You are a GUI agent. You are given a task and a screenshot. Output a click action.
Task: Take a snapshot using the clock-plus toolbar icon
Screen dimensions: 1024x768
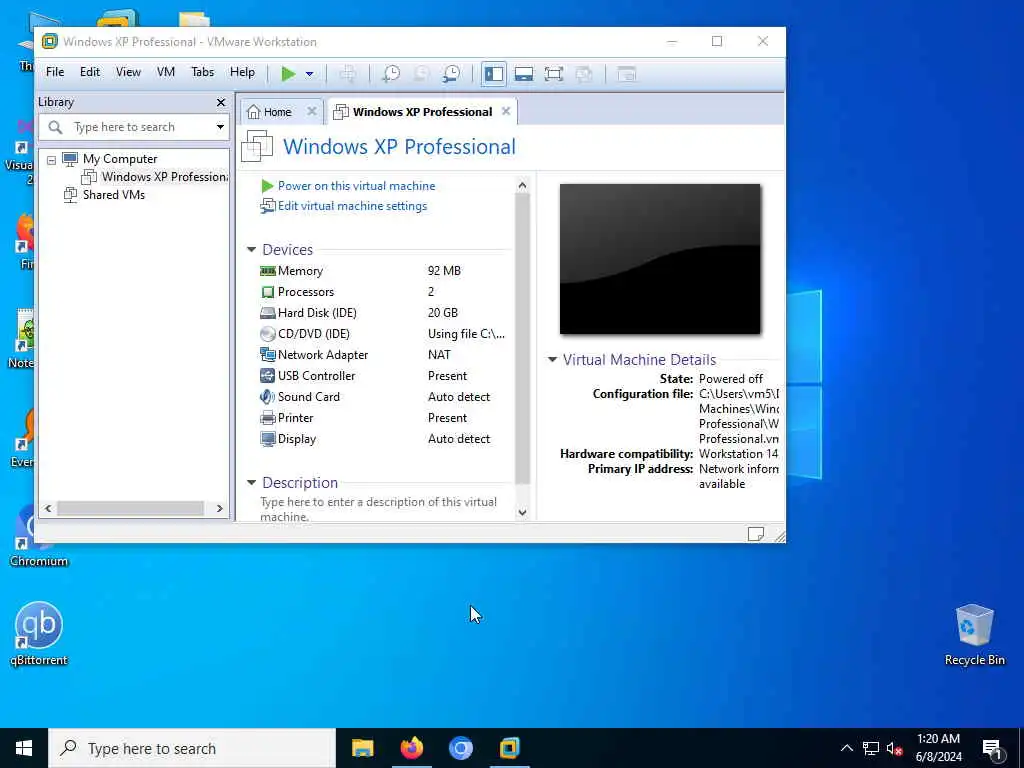coord(391,74)
